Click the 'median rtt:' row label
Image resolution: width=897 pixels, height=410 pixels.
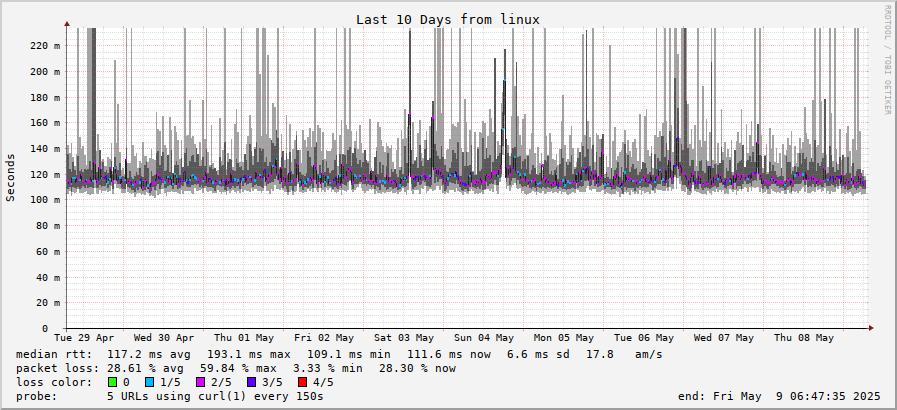click(54, 355)
